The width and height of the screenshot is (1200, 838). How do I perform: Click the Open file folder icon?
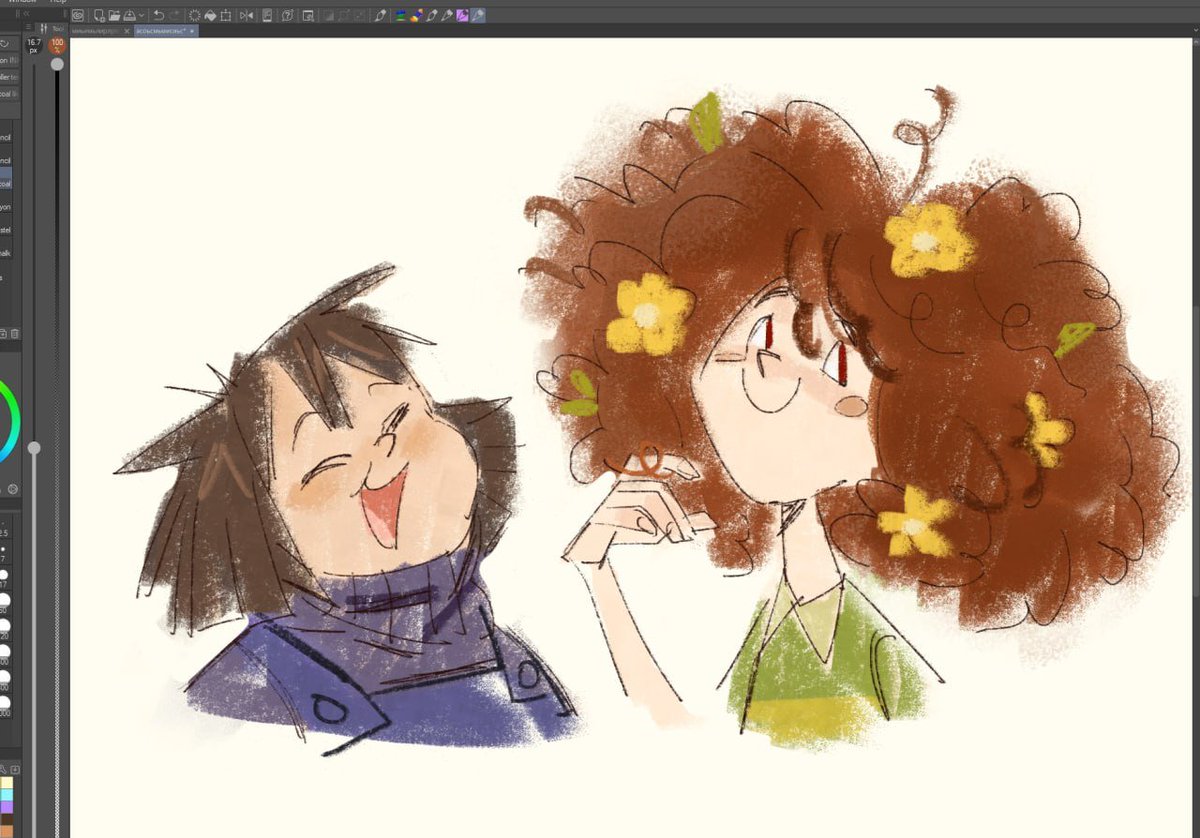click(x=115, y=16)
